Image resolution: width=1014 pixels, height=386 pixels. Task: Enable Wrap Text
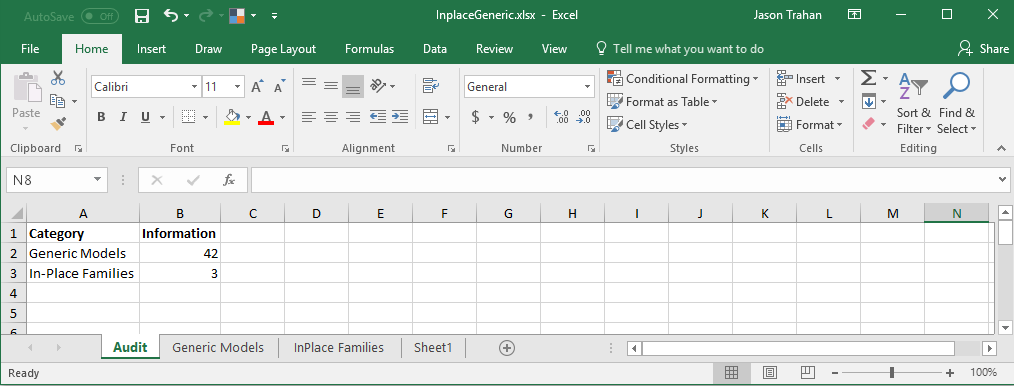click(x=431, y=86)
